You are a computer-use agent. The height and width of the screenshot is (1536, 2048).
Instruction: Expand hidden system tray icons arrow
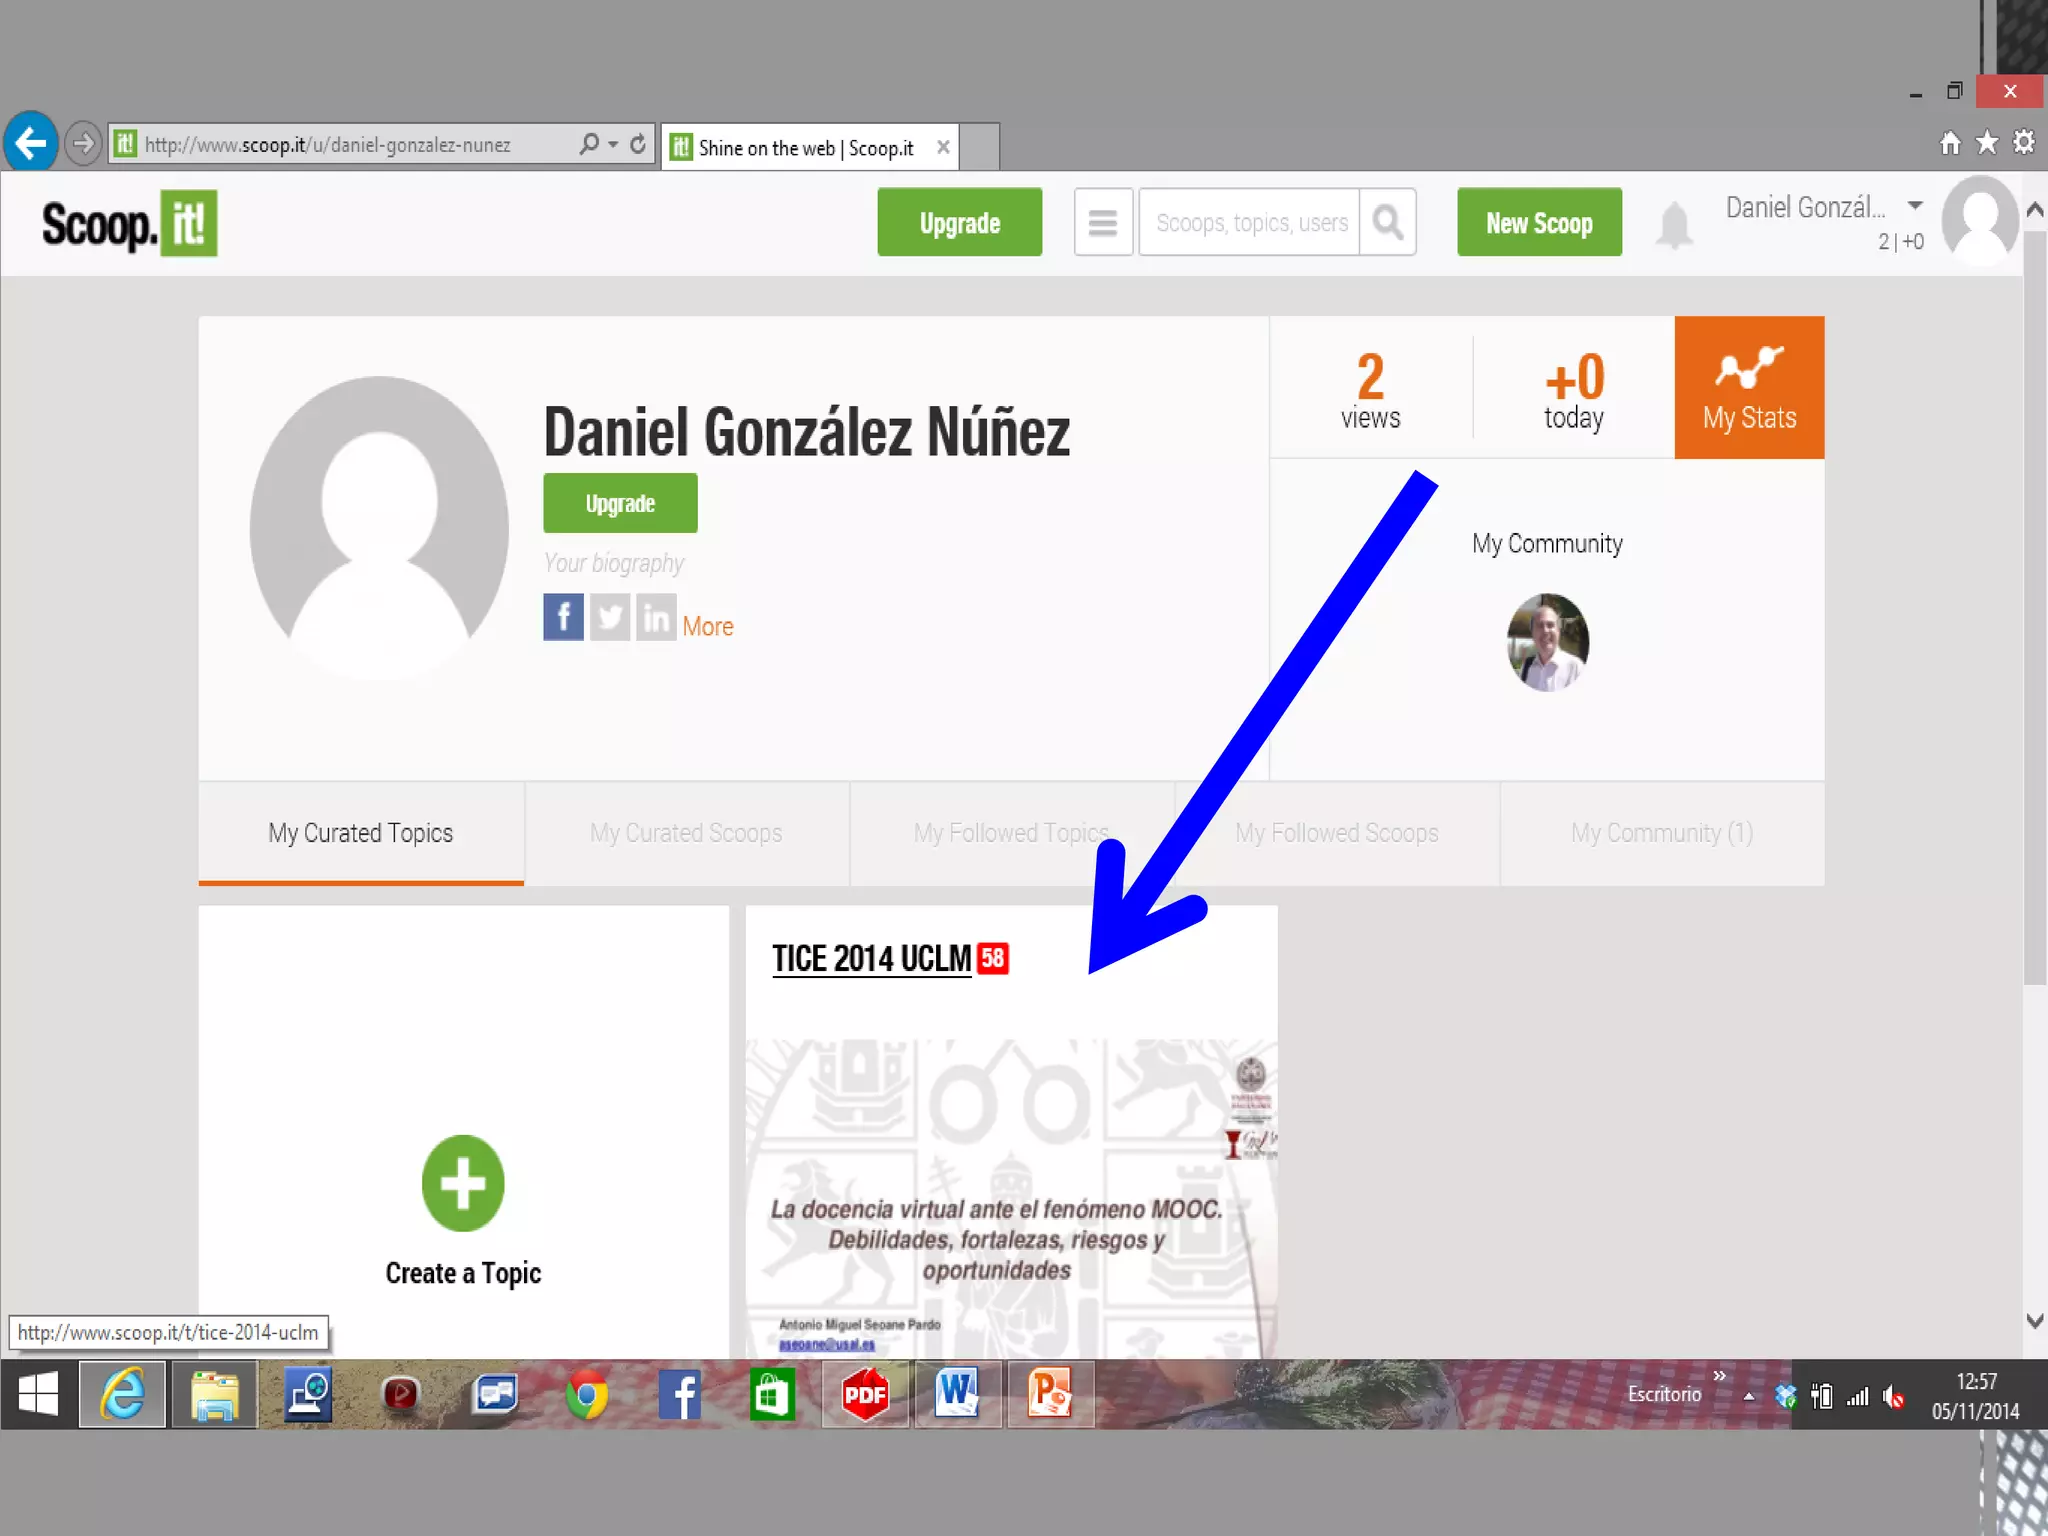point(1748,1397)
